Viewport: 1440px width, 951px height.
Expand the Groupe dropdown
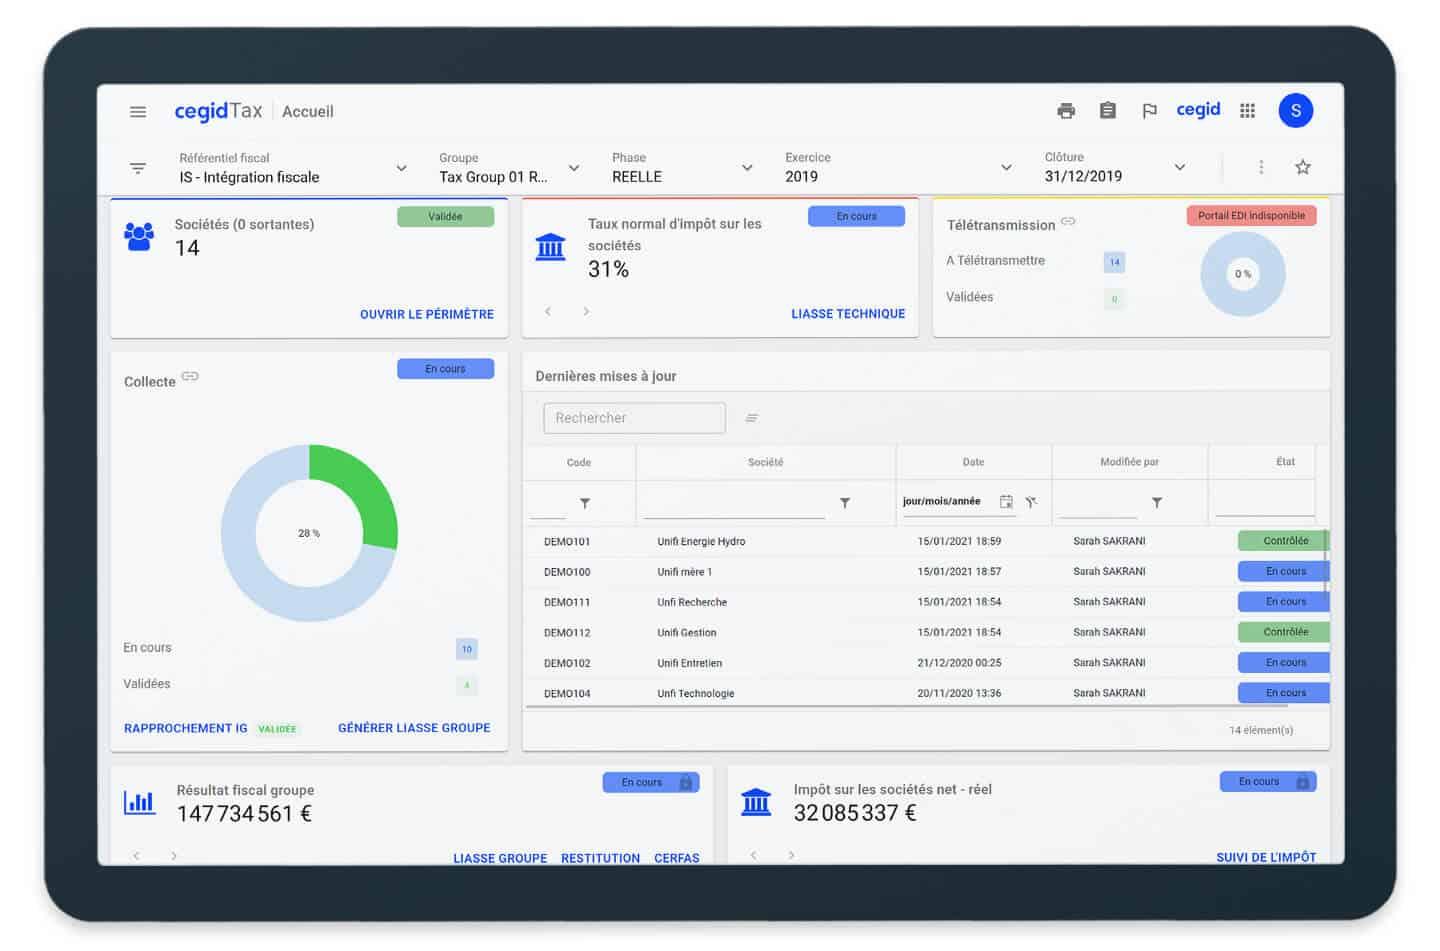click(x=574, y=168)
